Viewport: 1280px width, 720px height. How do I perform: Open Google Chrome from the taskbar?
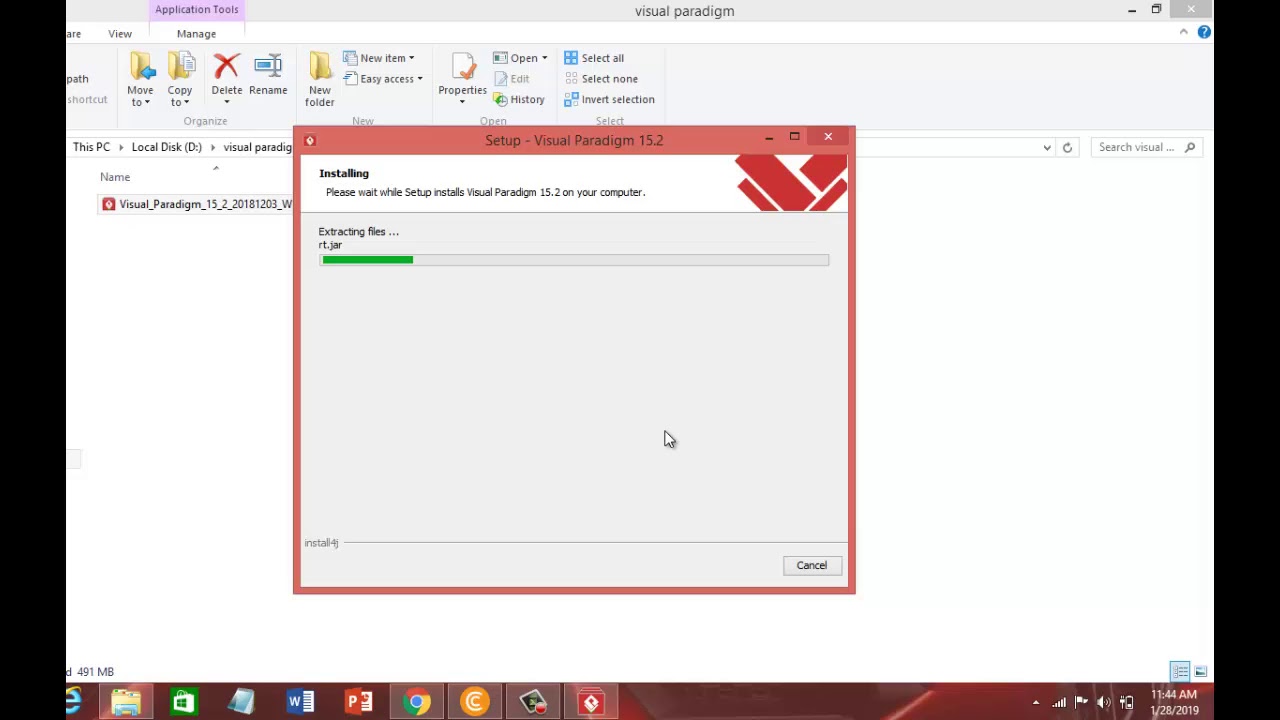point(417,702)
